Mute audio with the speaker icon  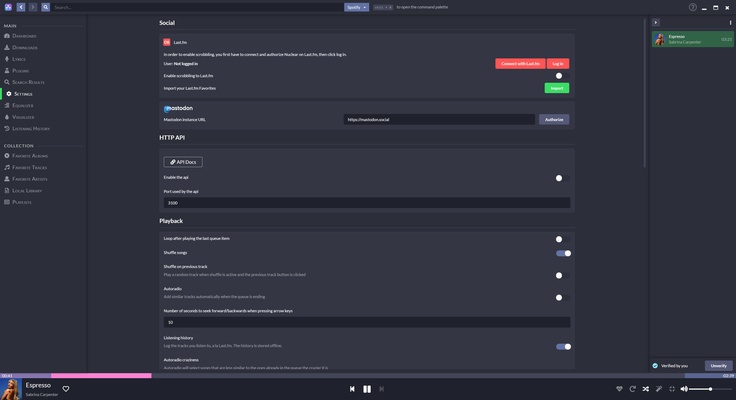684,389
